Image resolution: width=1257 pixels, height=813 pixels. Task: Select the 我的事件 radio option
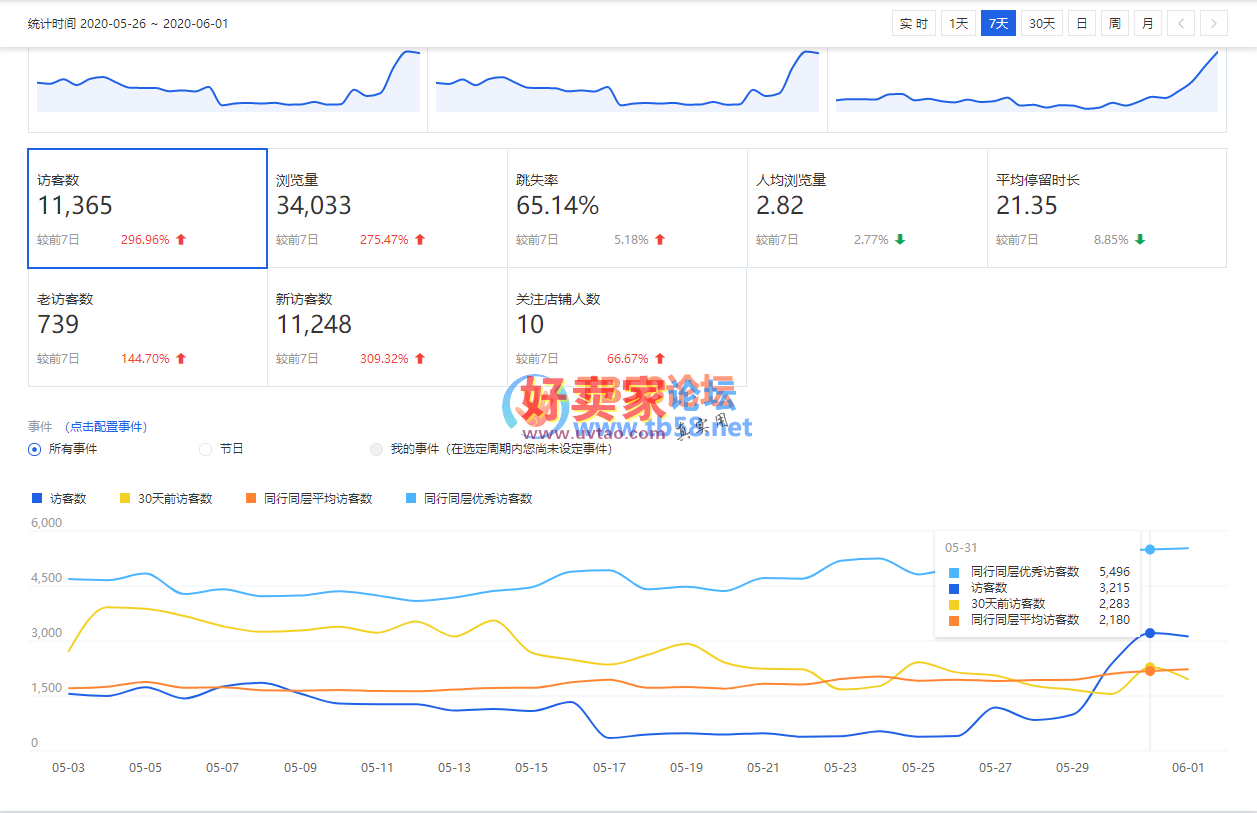(x=377, y=449)
